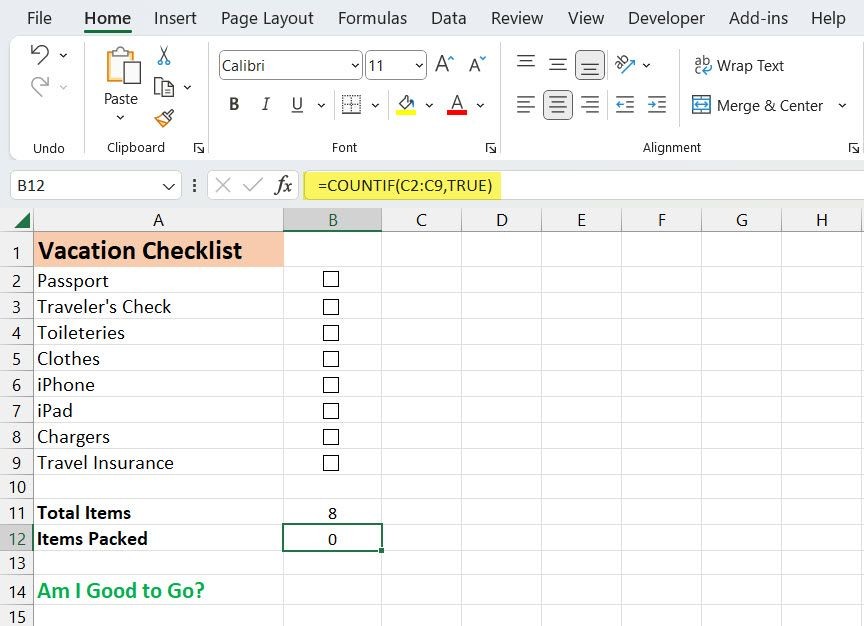Toggle Italic formatting
This screenshot has width=864, height=626.
coord(266,104)
